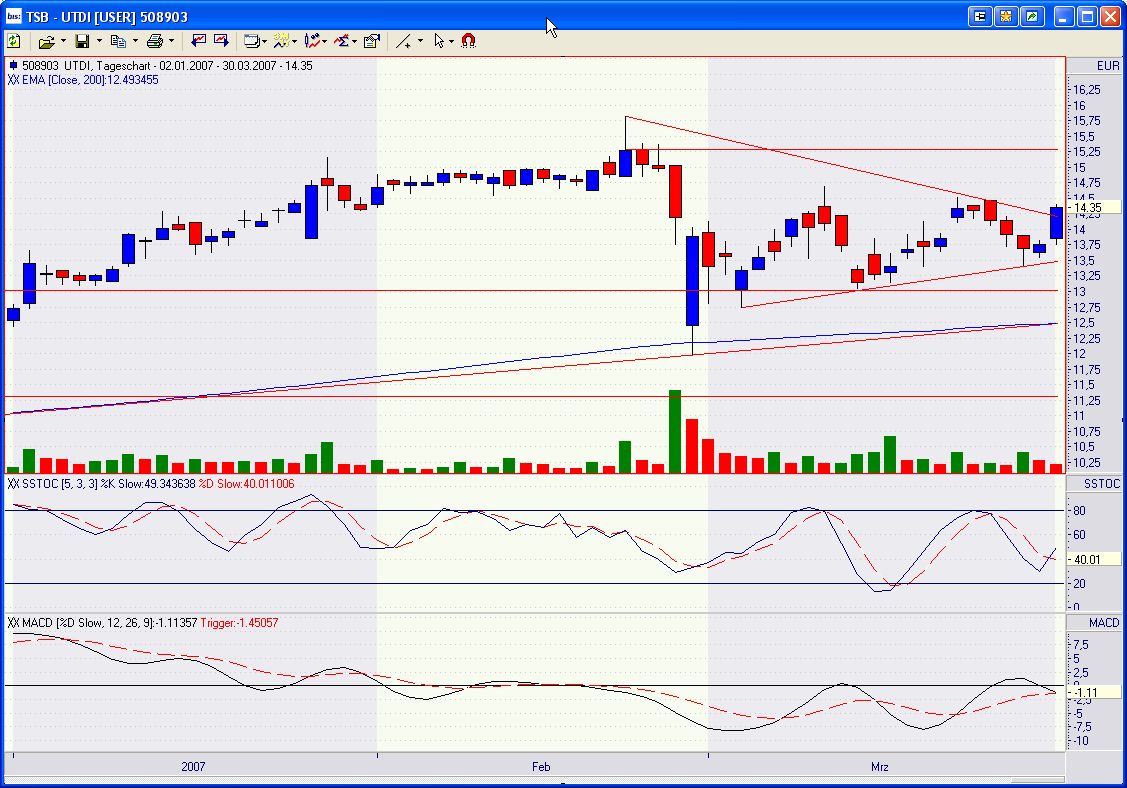This screenshot has height=788, width=1127.
Task: Open the dropdown arrow beside the printer icon
Action: pos(171,41)
